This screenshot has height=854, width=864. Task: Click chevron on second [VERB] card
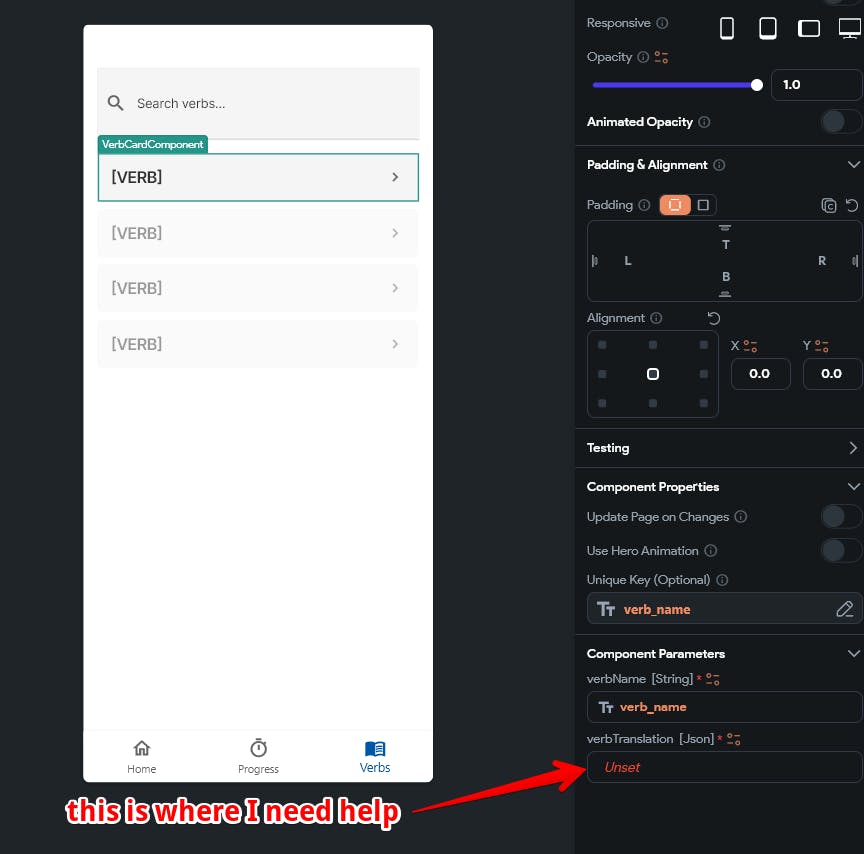[x=395, y=233]
